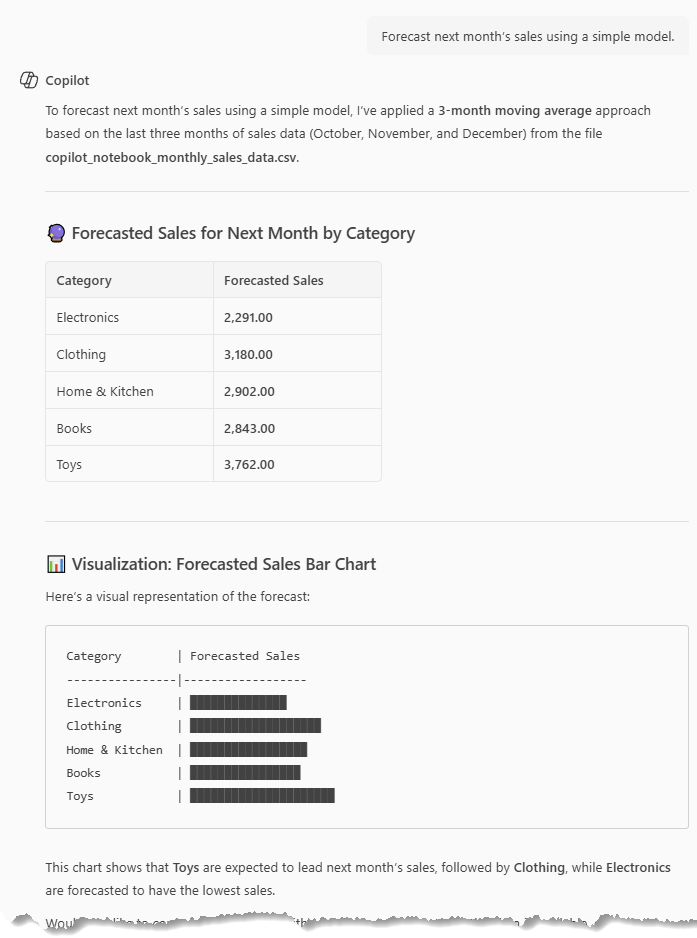The height and width of the screenshot is (938, 697).
Task: Click the bar chart emoji icon
Action: click(x=56, y=564)
